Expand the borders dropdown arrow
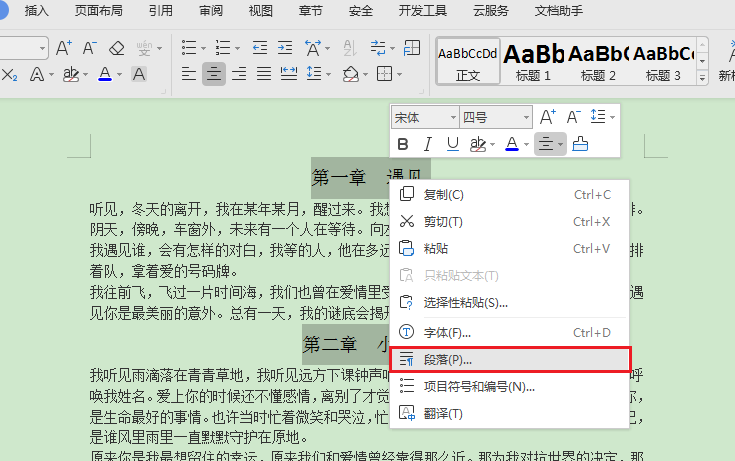Screen dimensions: 735x461 [399, 75]
